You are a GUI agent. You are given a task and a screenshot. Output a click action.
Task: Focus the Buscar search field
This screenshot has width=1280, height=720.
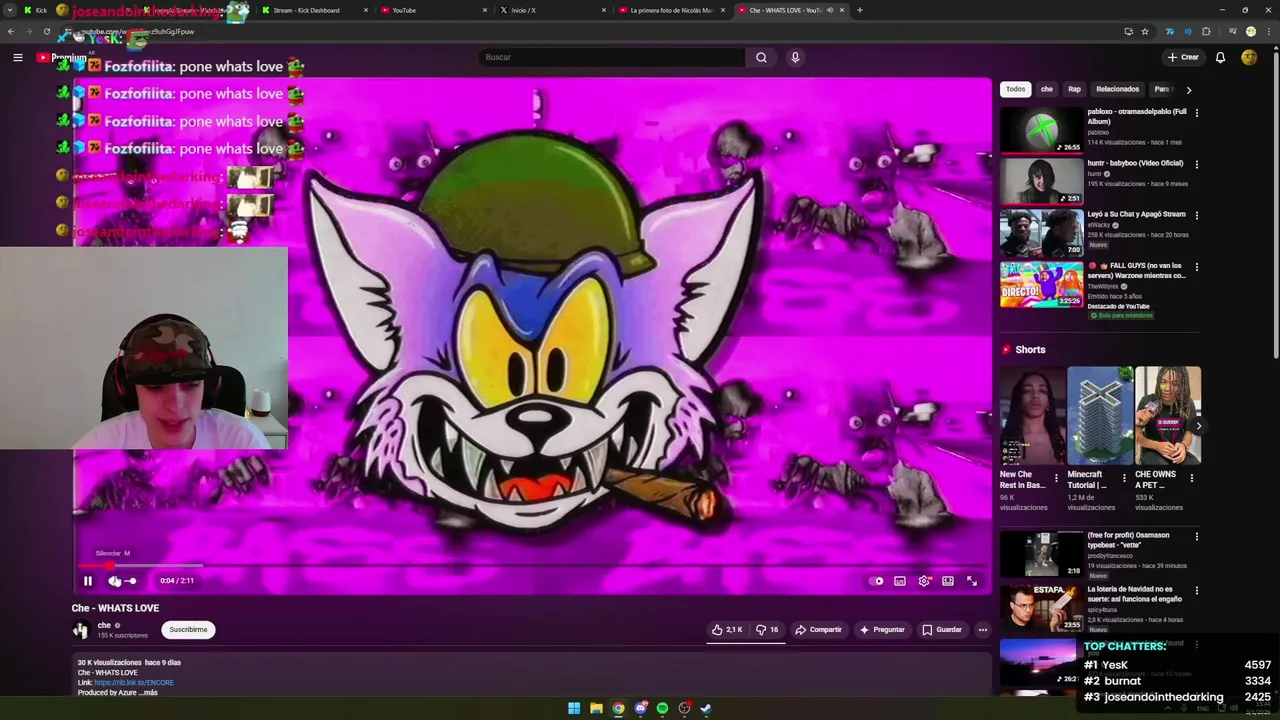click(x=612, y=57)
